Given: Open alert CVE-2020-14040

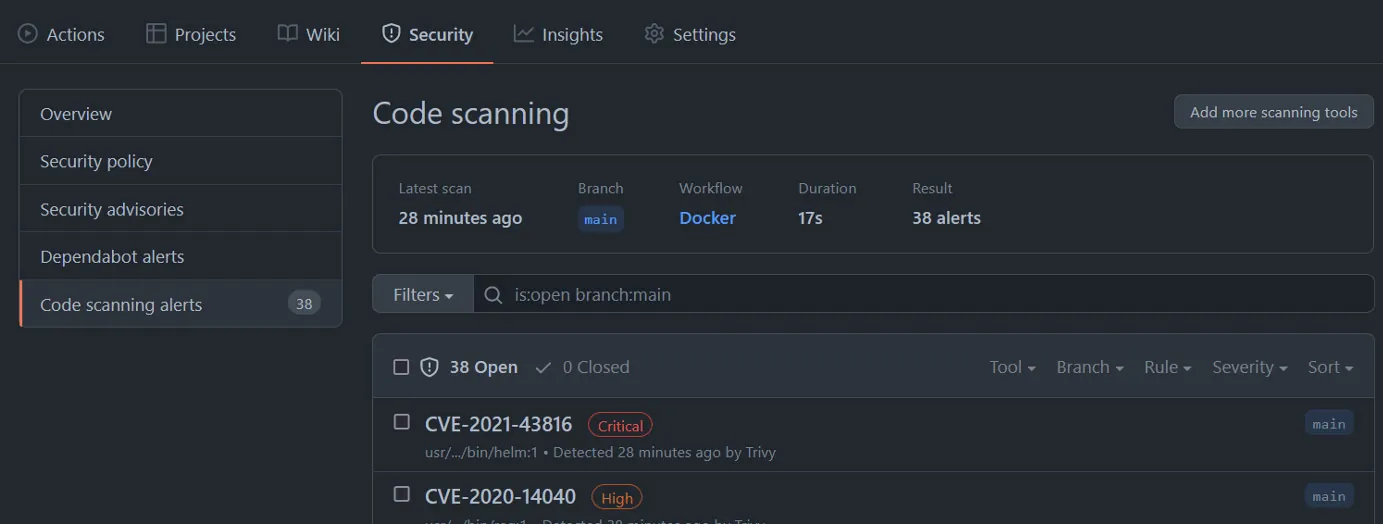Looking at the screenshot, I should (500, 496).
